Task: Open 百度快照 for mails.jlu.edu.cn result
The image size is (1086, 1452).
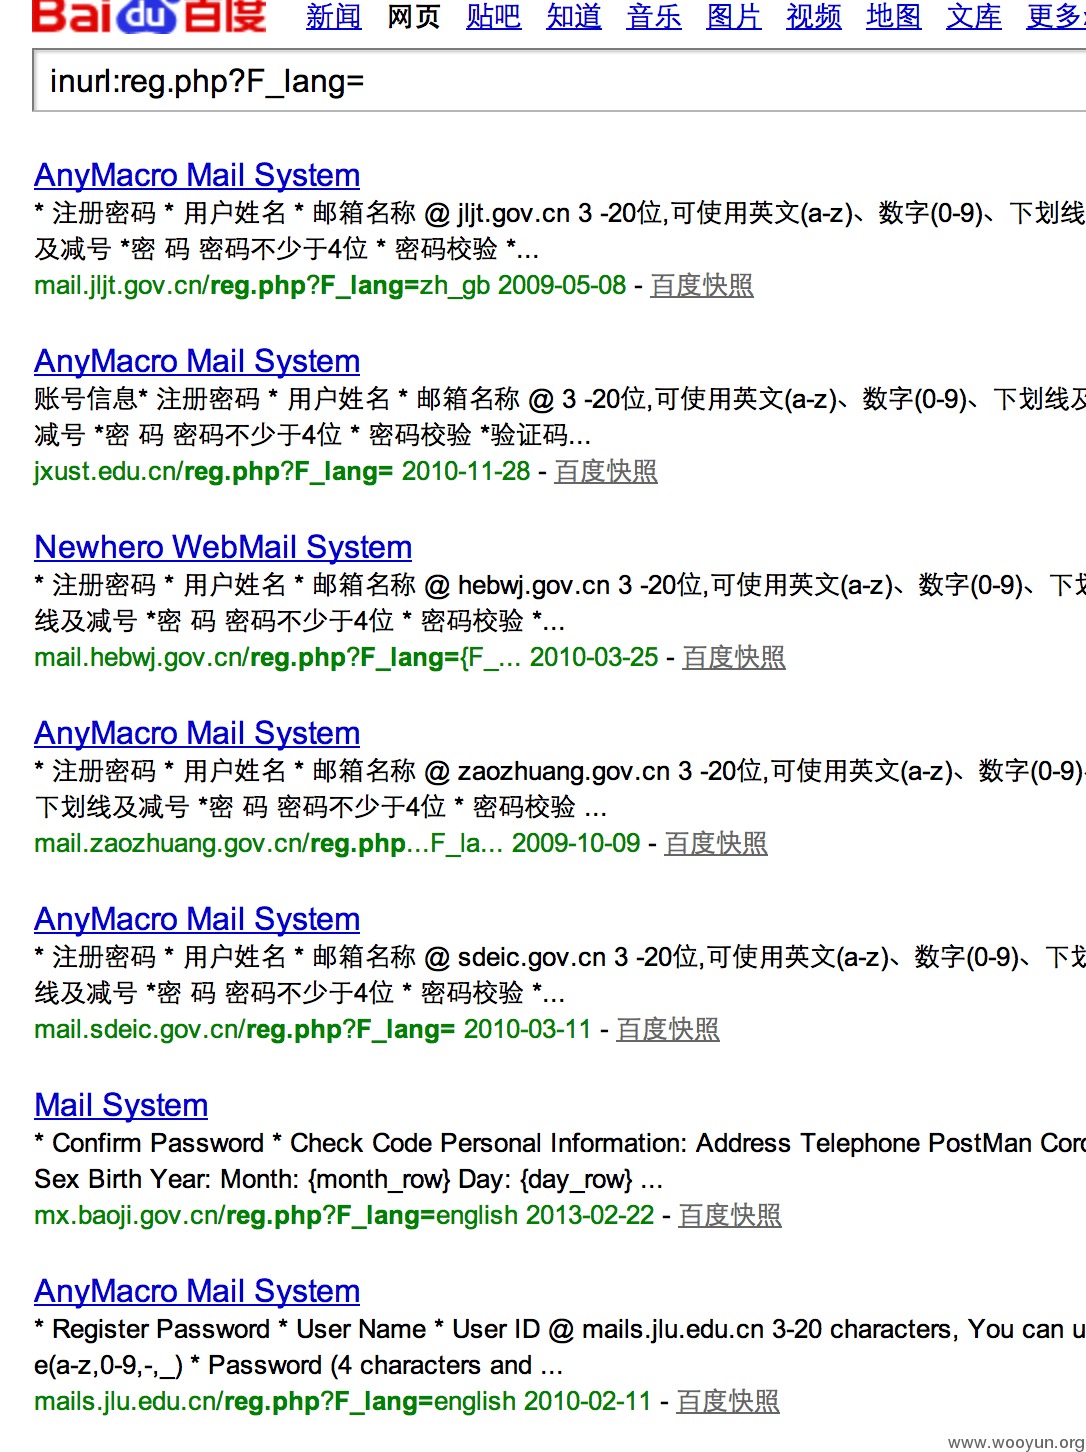Action: click(728, 1401)
